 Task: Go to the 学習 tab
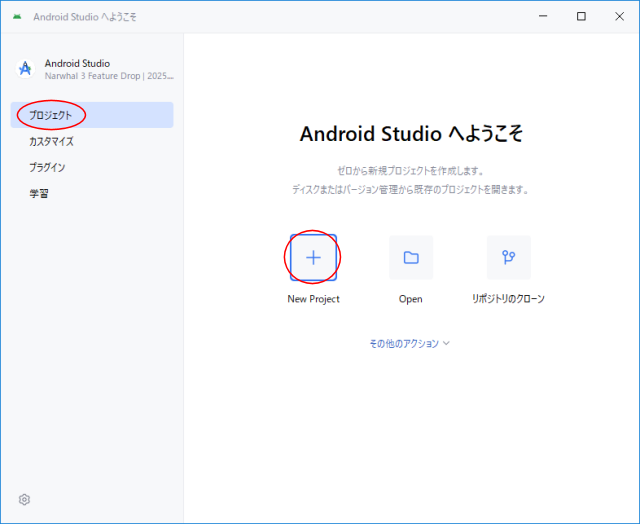pos(39,193)
